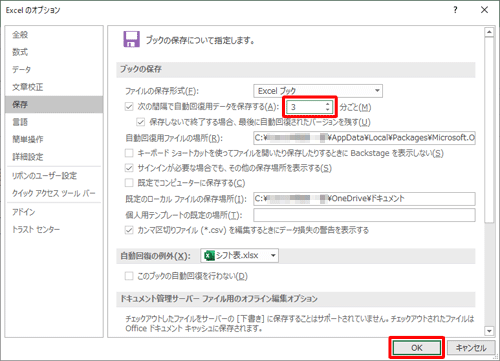Click the vertical scrollbar thumb
This screenshot has height=361, width=500.
(489, 130)
